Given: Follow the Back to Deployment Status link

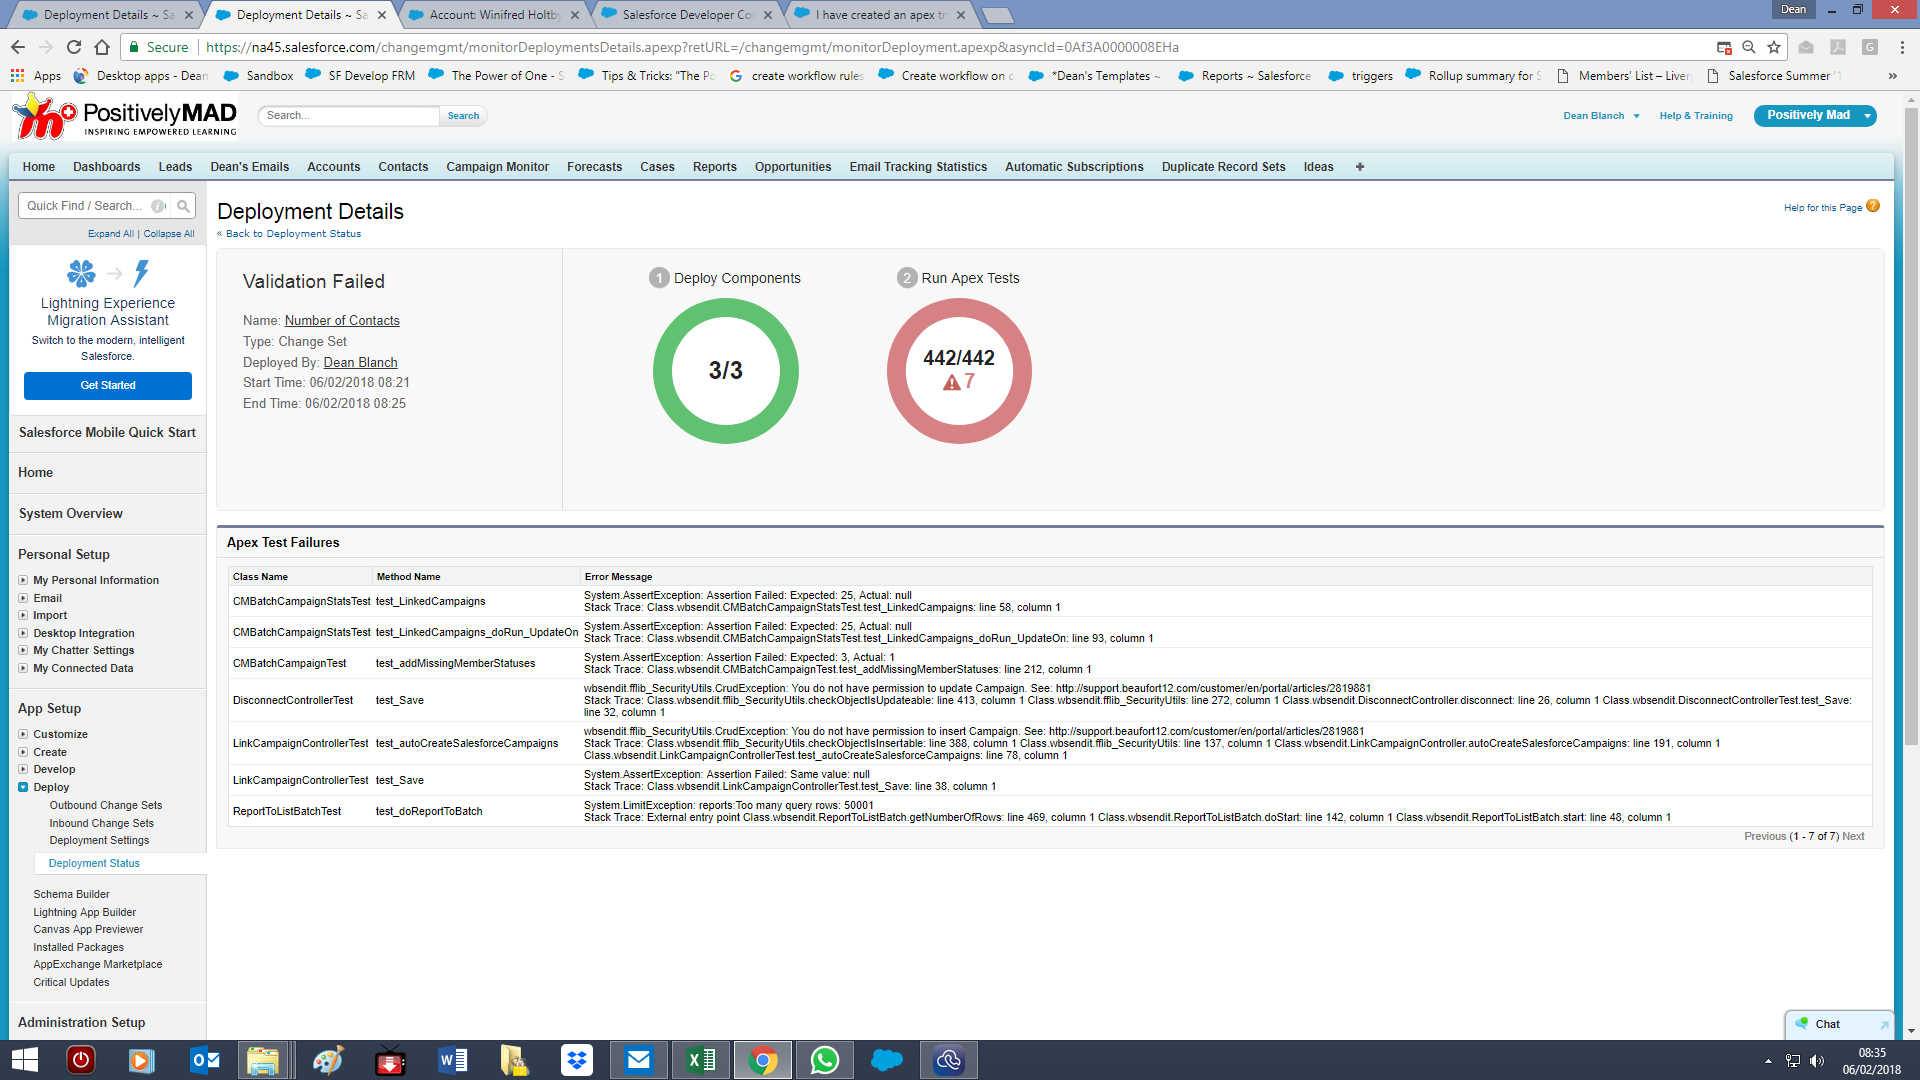Looking at the screenshot, I should pyautogui.click(x=292, y=234).
